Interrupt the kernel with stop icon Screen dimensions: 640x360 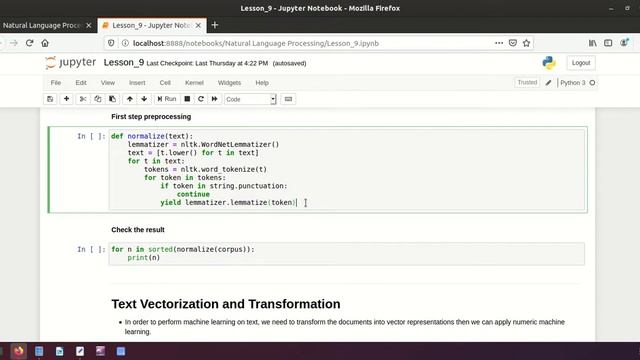(x=187, y=99)
